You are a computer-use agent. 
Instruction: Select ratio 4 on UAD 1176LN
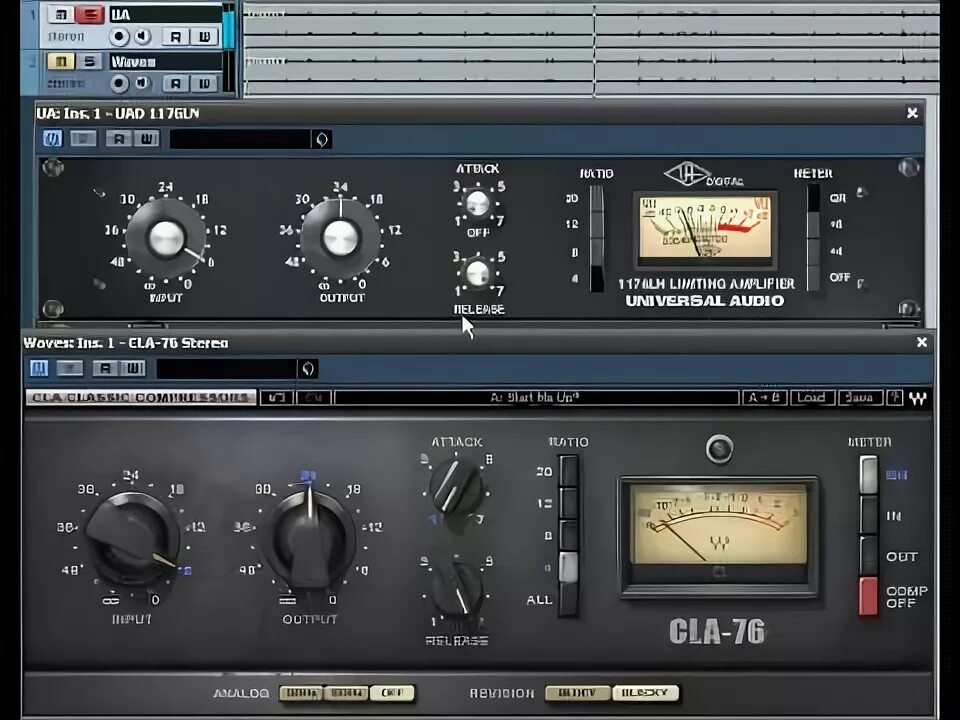(x=596, y=279)
